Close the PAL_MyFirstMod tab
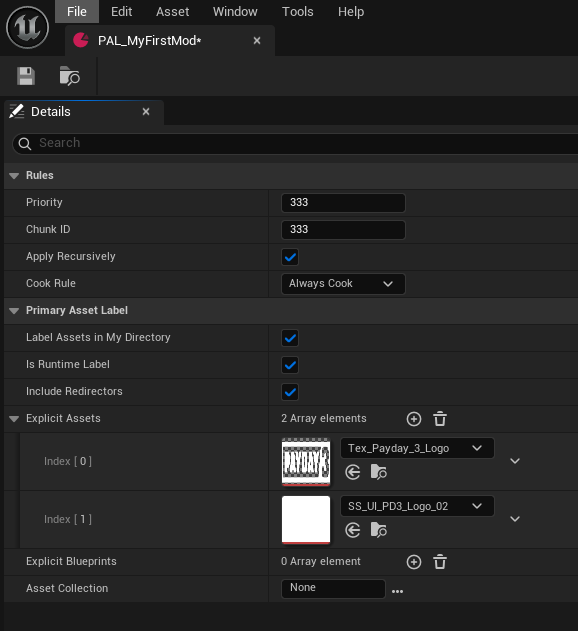This screenshot has height=631, width=578. pyautogui.click(x=257, y=41)
